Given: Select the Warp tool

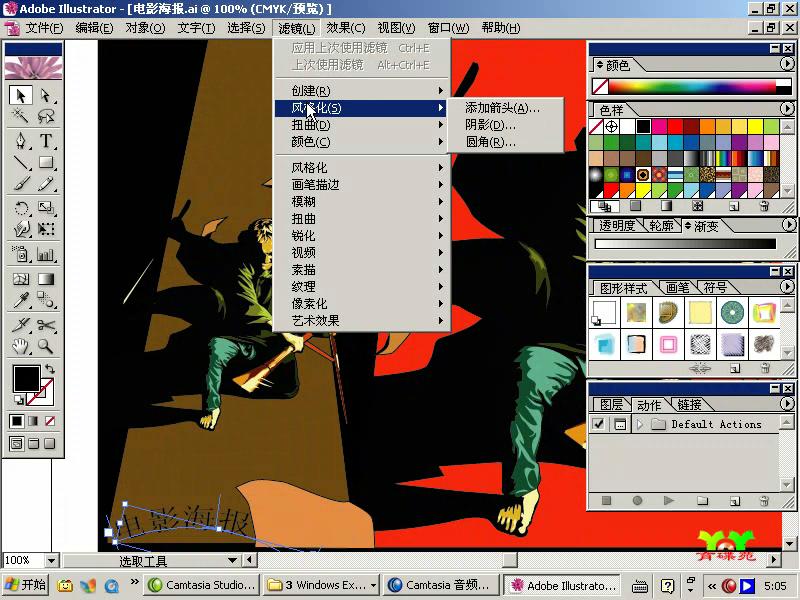Looking at the screenshot, I should point(21,229).
